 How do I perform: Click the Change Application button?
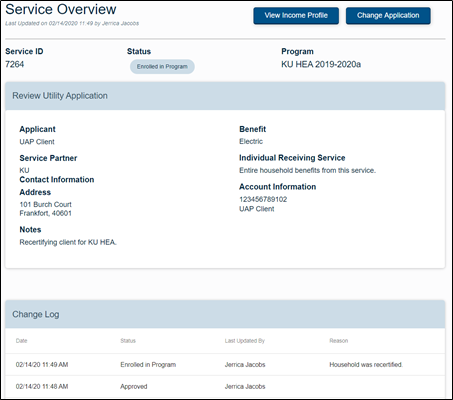[388, 16]
